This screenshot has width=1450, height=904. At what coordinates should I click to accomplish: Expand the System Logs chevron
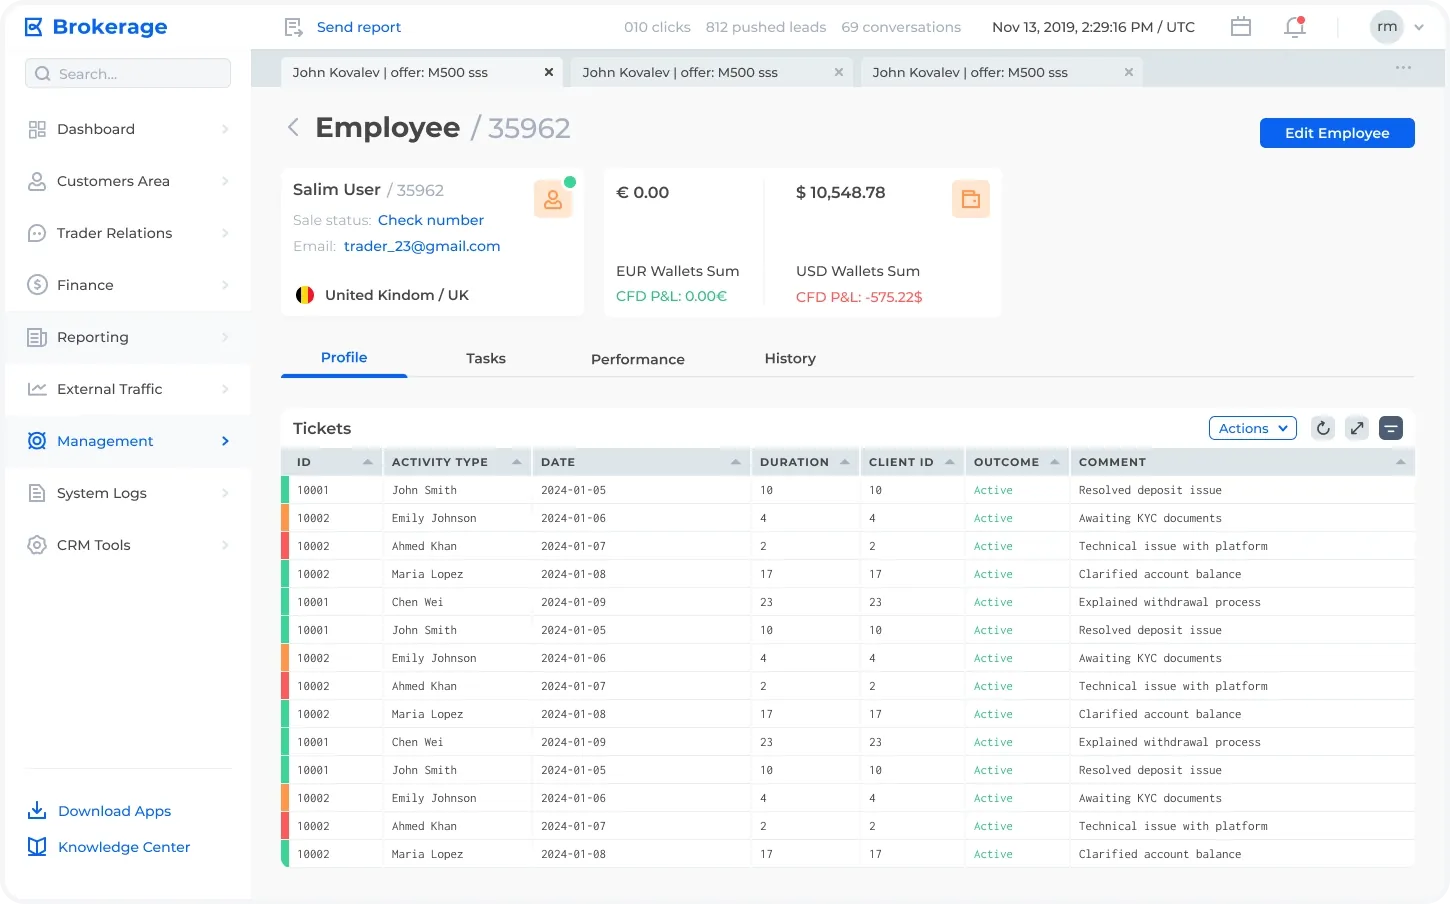click(225, 493)
